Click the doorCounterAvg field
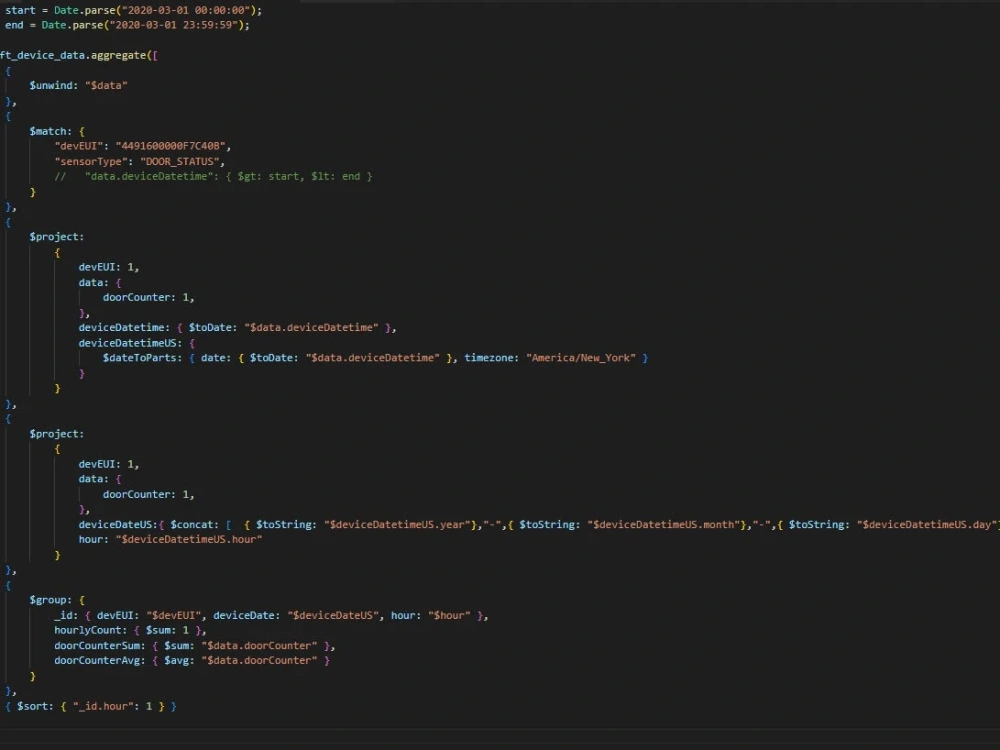Viewport: 1000px width, 750px height. click(x=99, y=661)
